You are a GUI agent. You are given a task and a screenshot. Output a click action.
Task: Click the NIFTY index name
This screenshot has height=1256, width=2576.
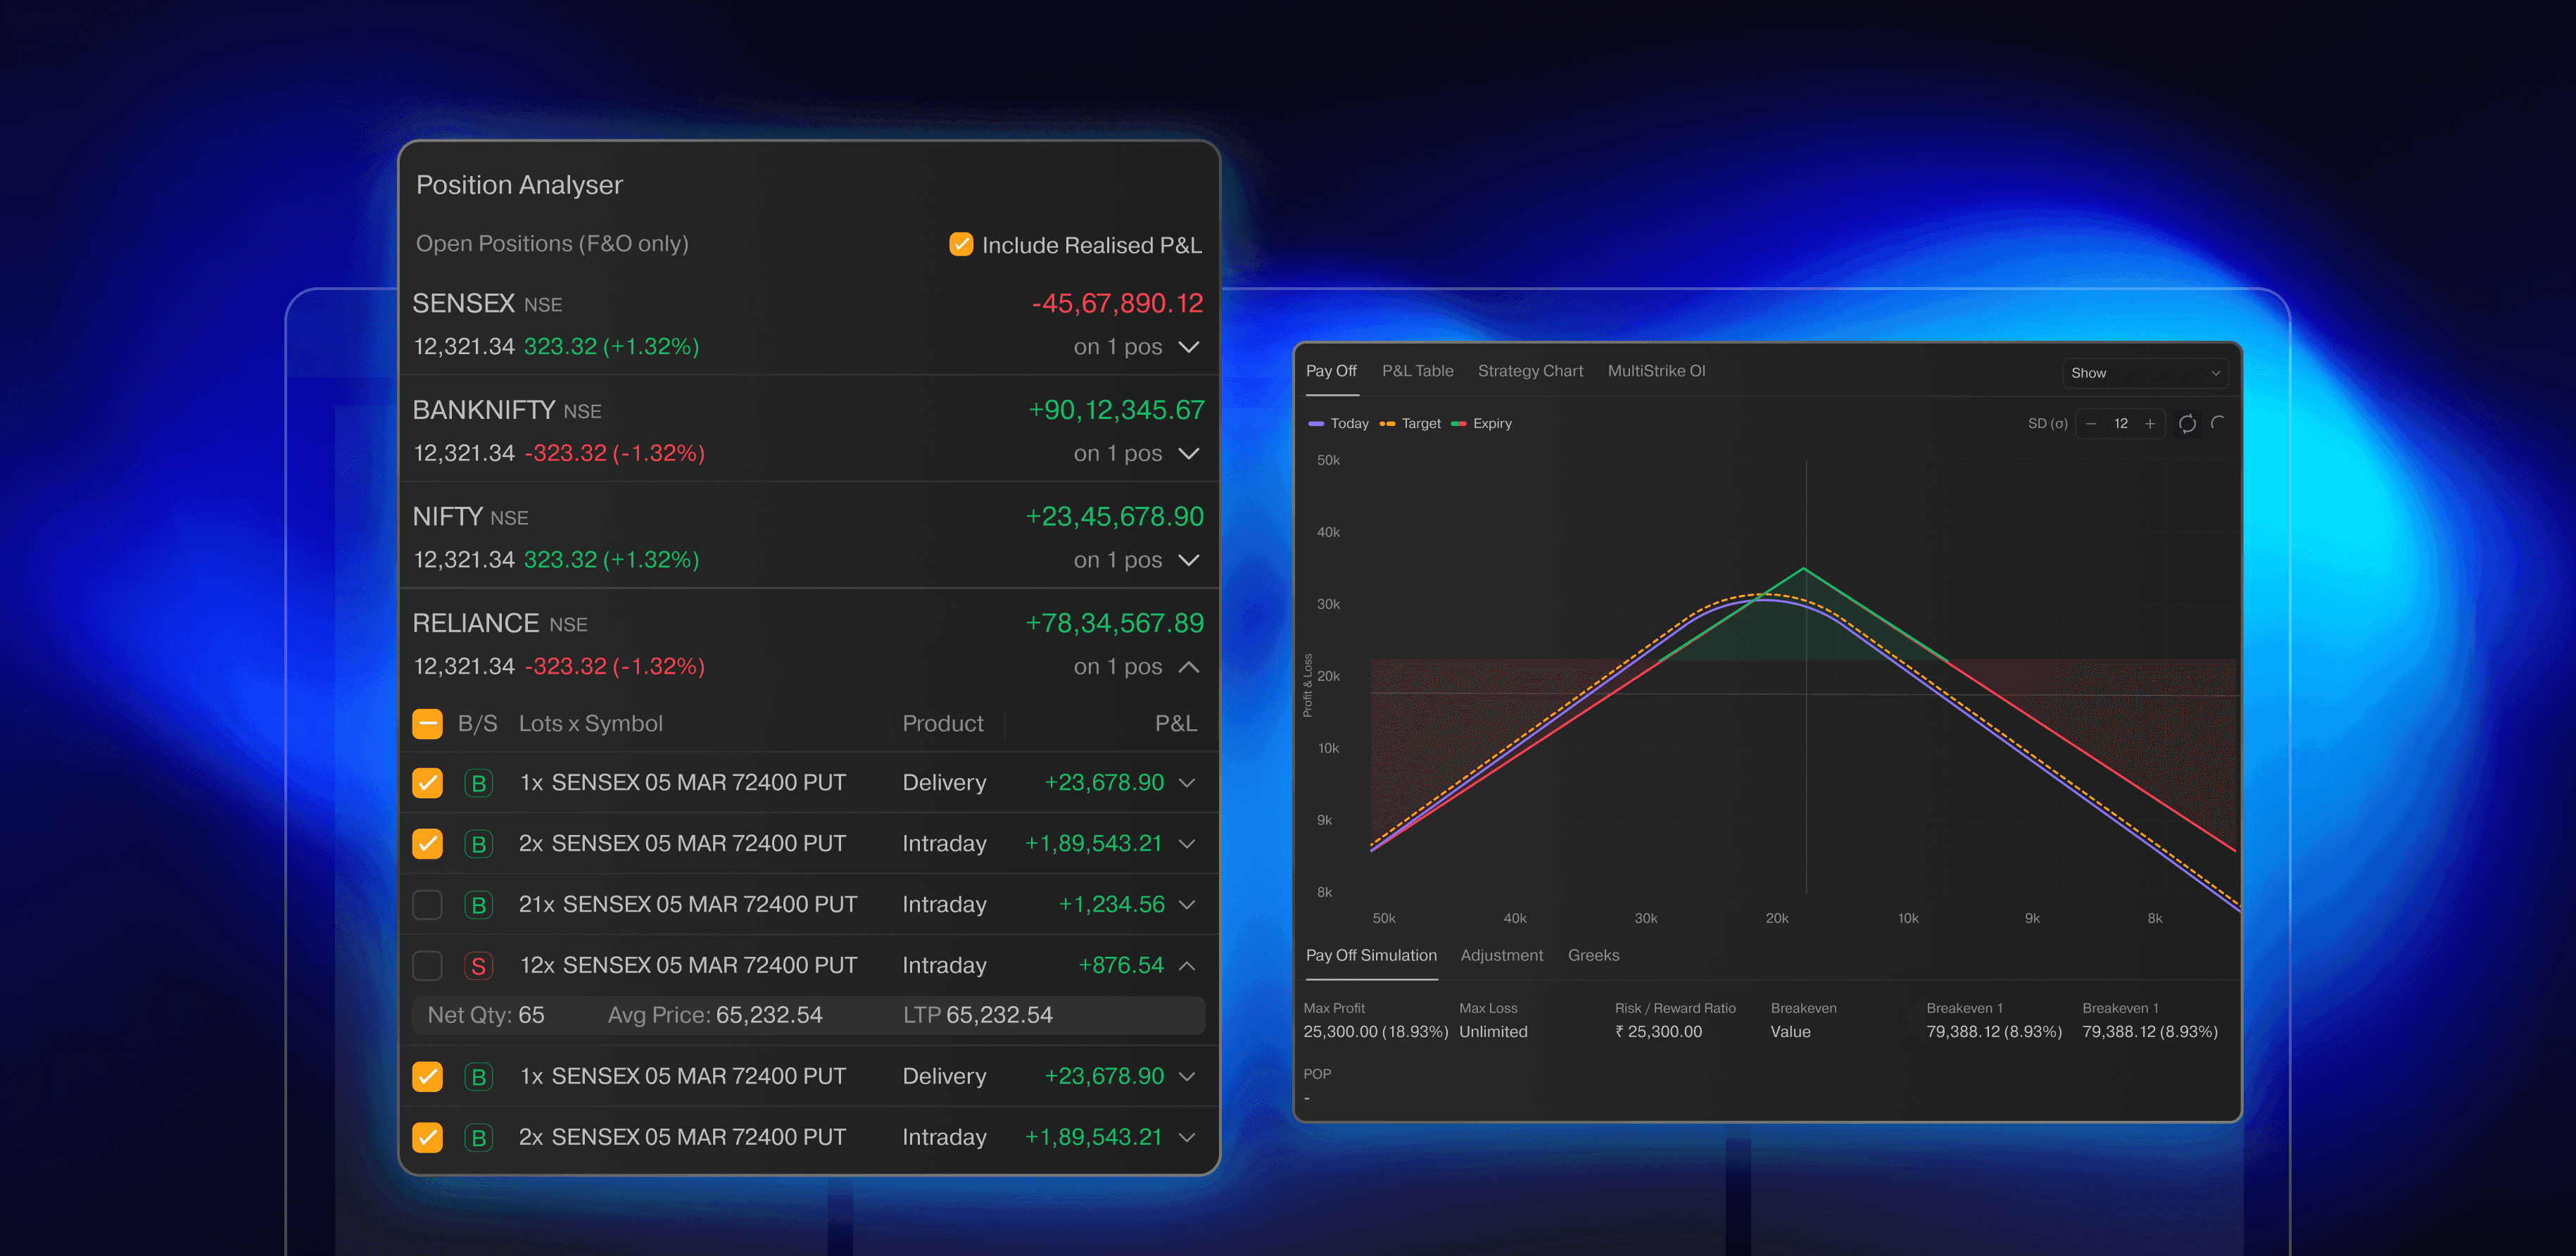tap(447, 517)
